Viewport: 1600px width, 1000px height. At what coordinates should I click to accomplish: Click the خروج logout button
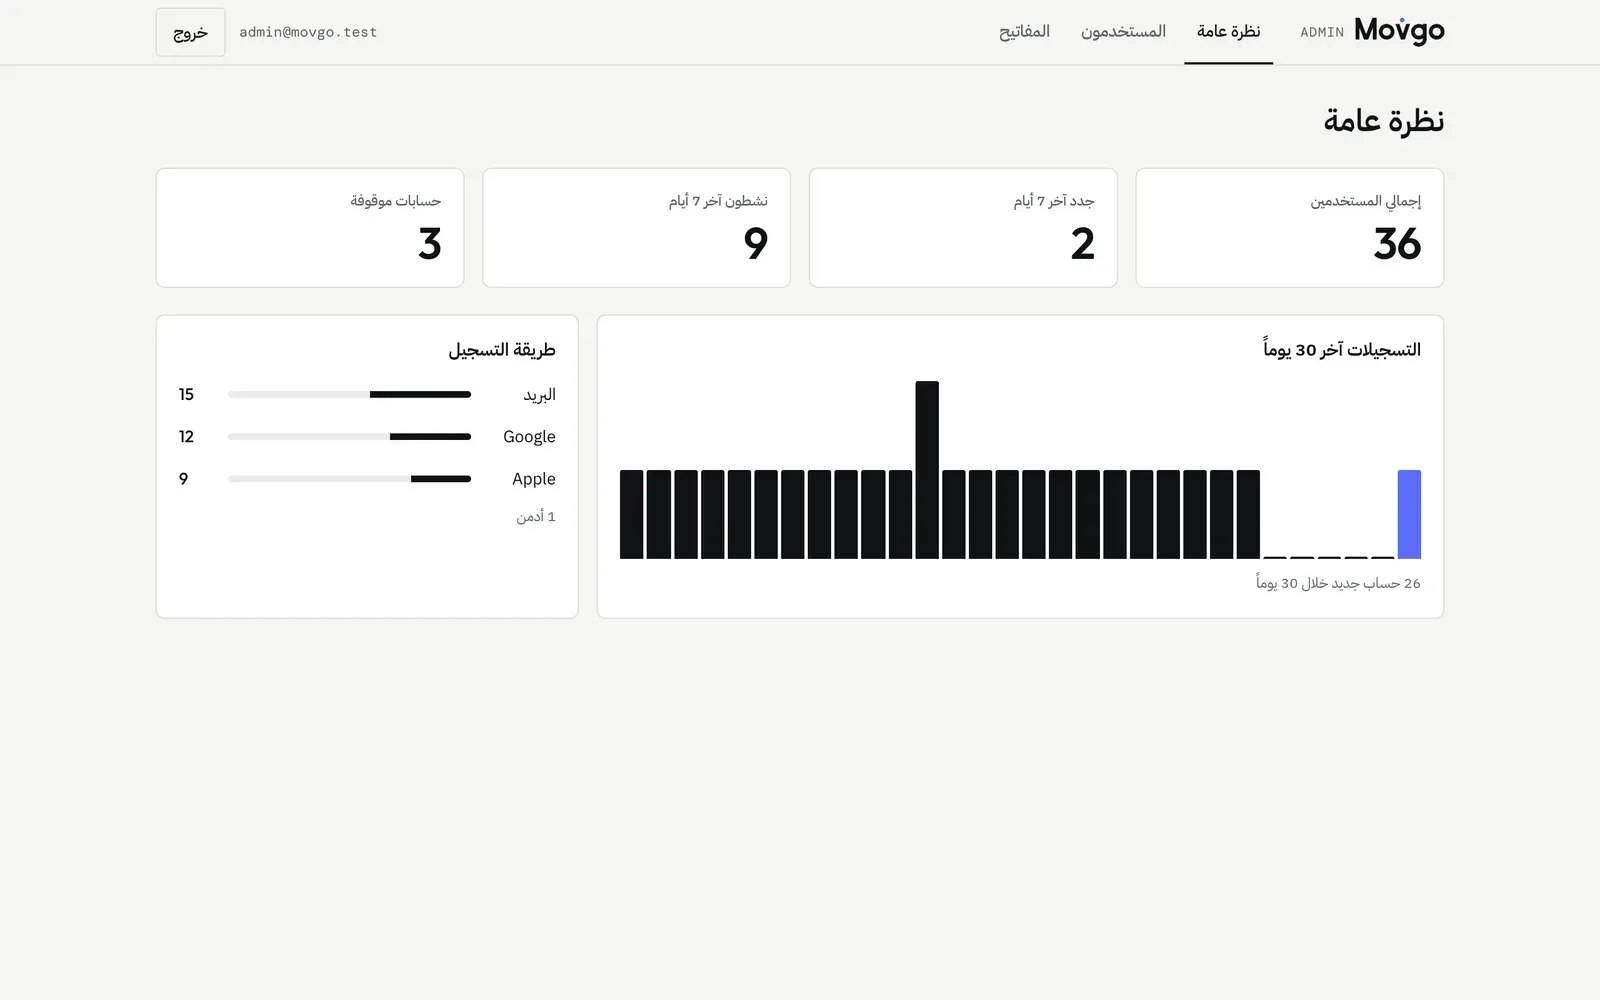tap(190, 32)
